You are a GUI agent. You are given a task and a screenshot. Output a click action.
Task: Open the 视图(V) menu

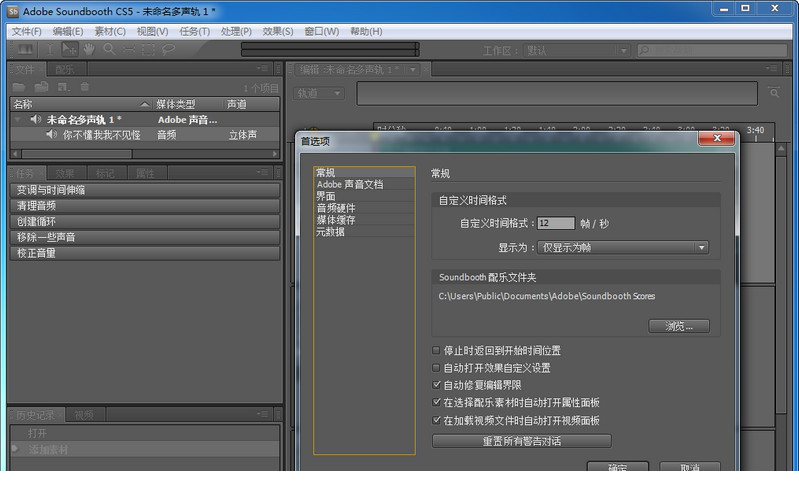(152, 32)
